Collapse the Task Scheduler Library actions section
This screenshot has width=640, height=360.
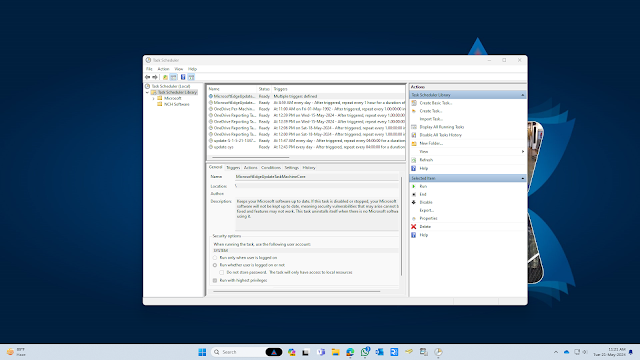522,95
